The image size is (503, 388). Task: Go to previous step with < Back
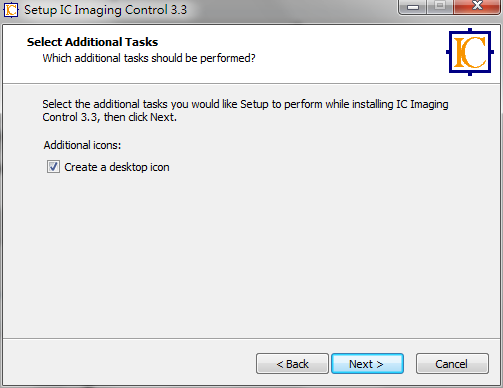(292, 364)
